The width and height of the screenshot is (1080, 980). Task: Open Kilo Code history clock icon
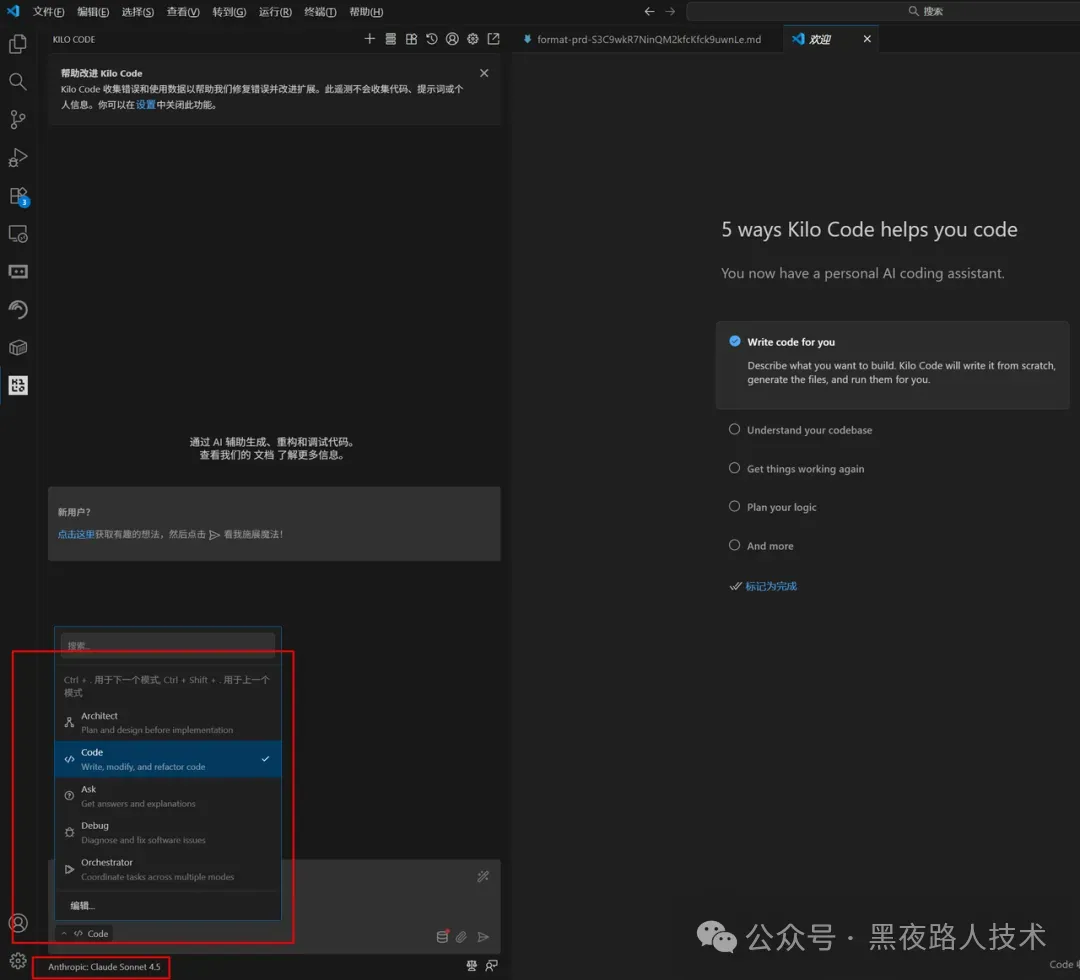(431, 39)
